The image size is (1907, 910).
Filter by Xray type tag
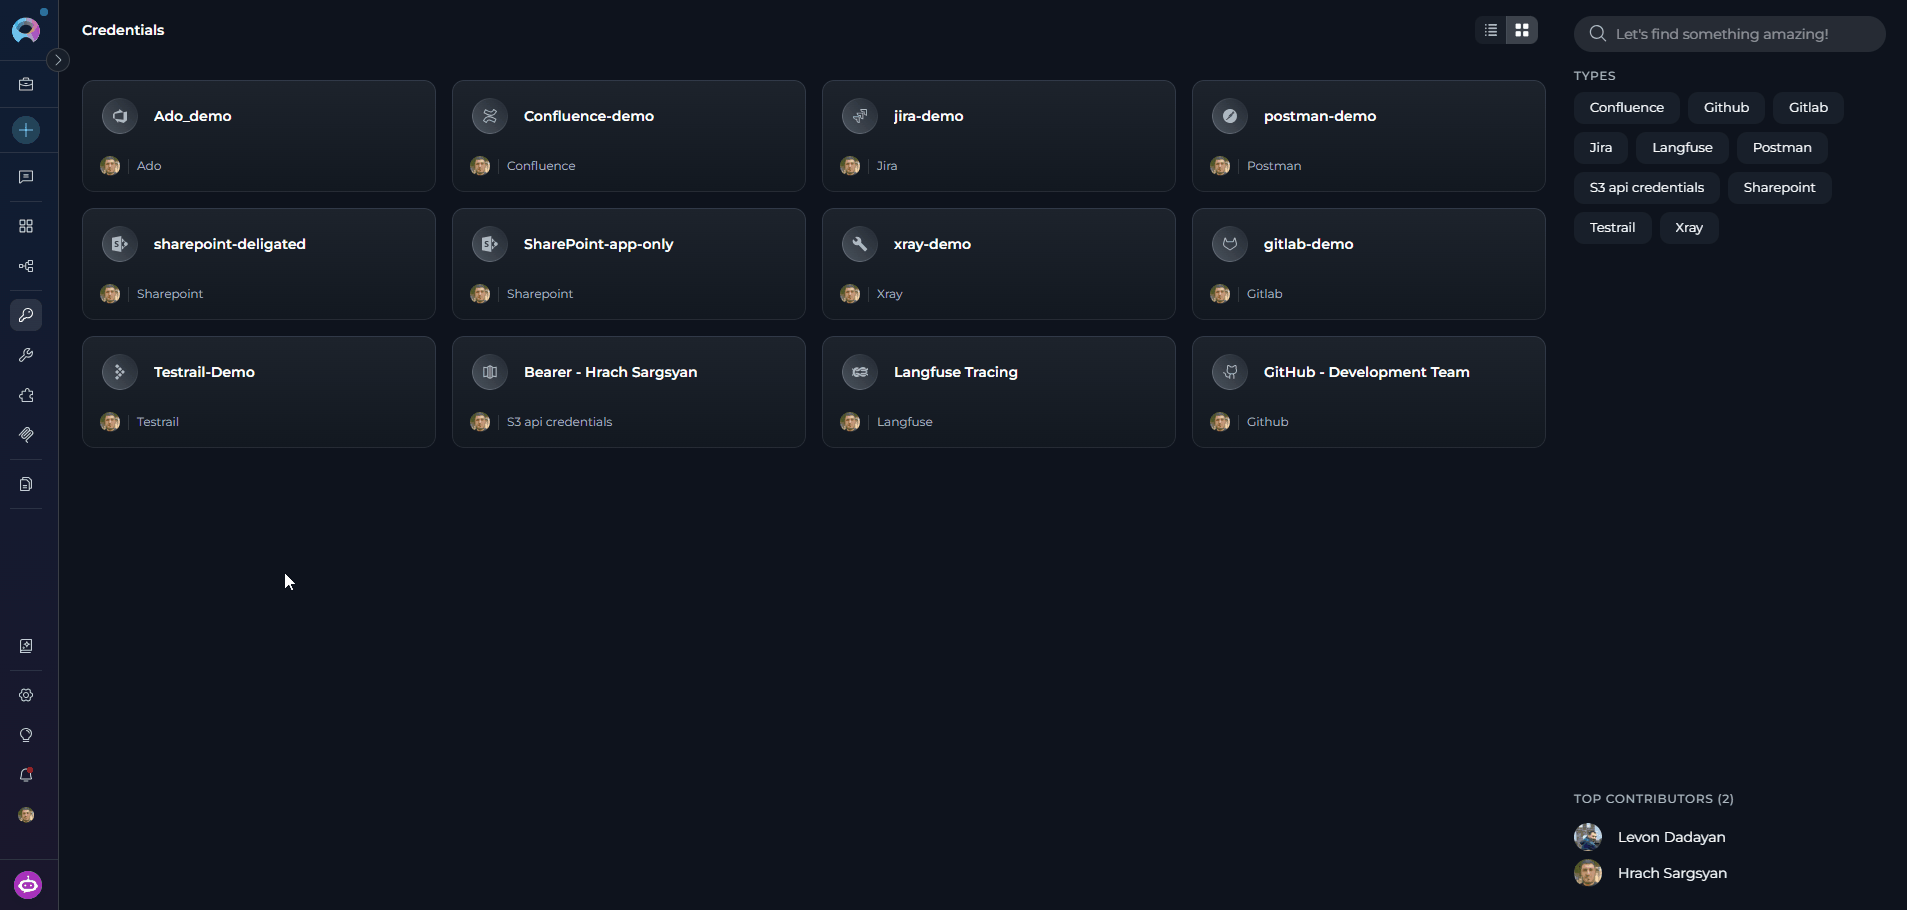(1689, 227)
